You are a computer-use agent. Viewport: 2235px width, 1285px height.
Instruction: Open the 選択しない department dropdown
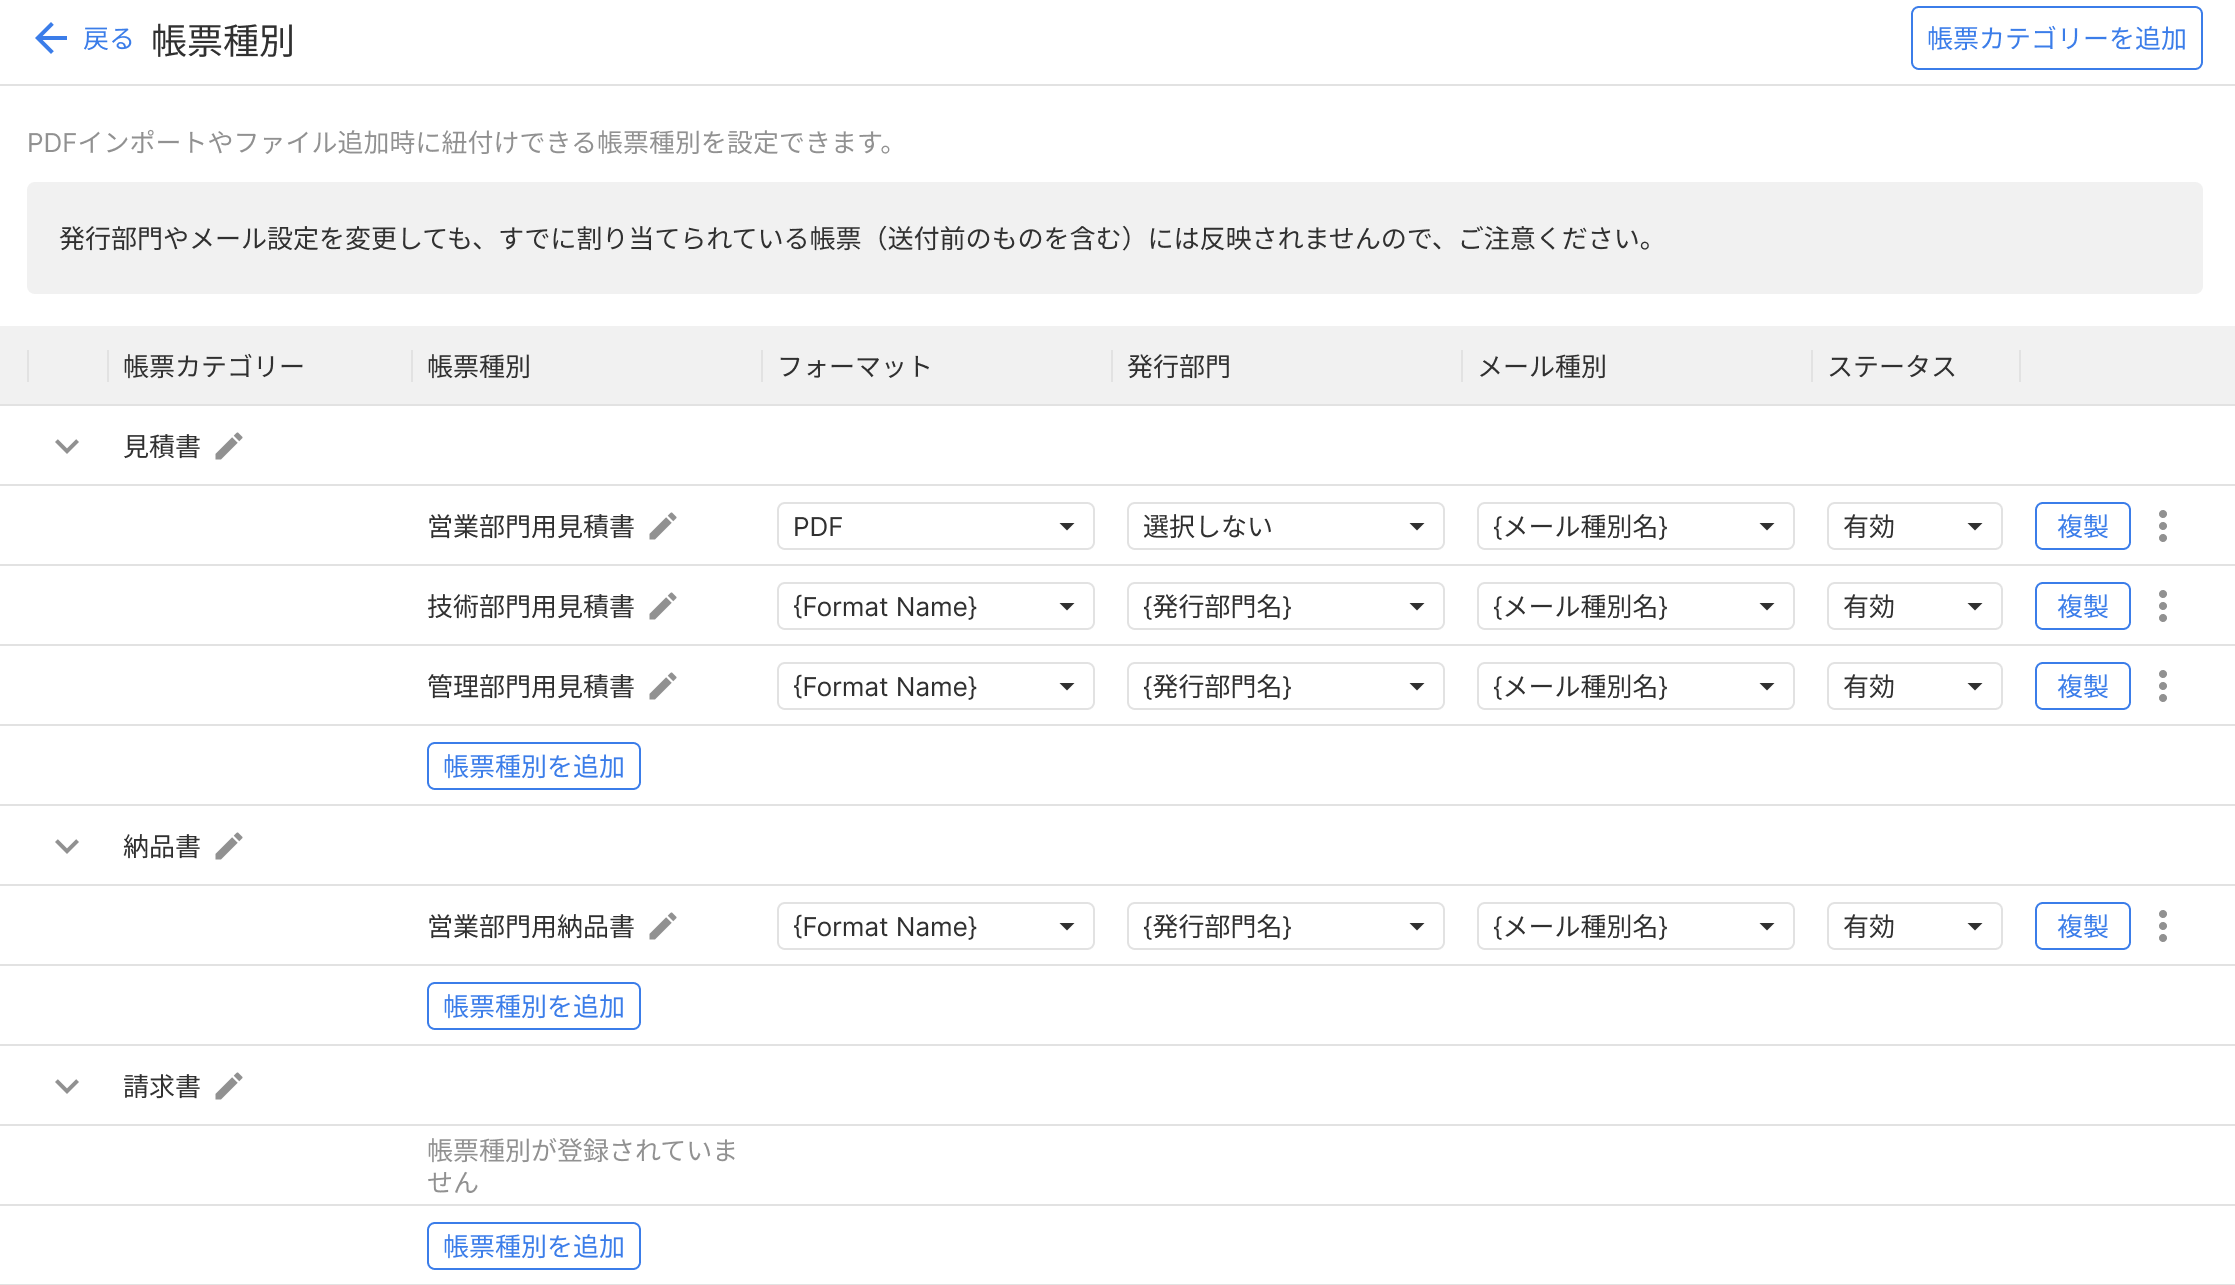click(x=1285, y=526)
